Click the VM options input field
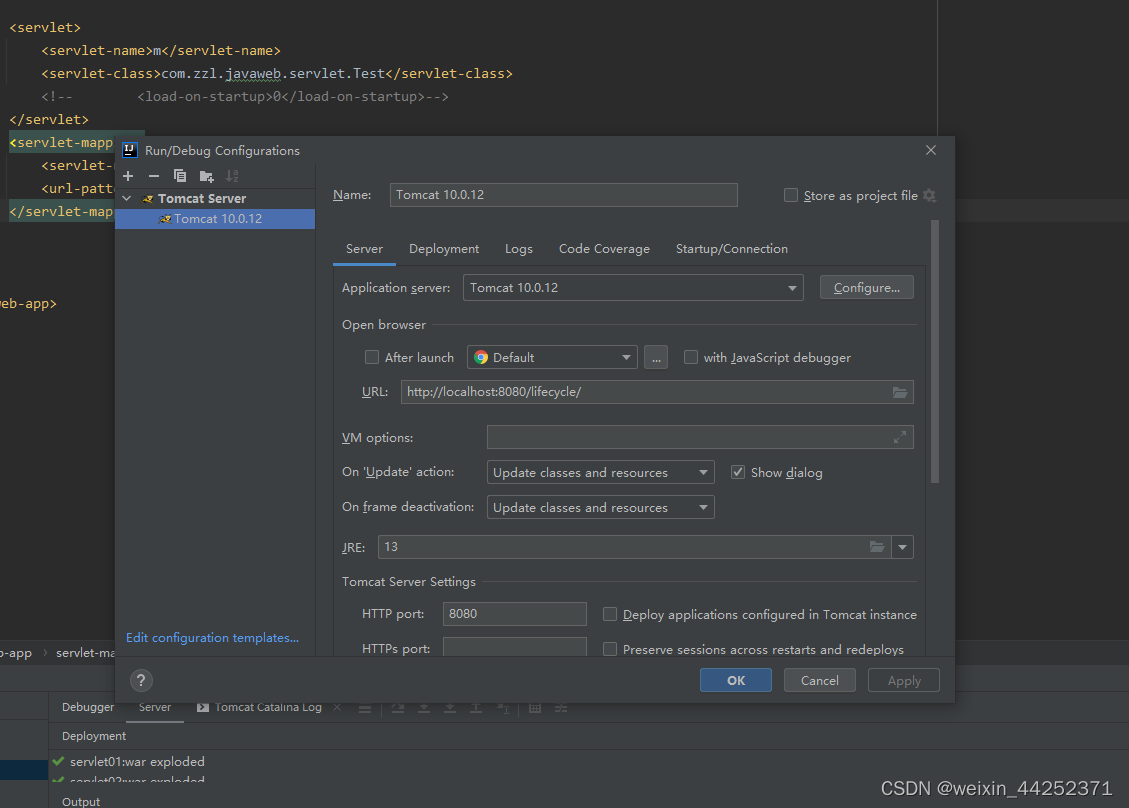 (x=700, y=437)
